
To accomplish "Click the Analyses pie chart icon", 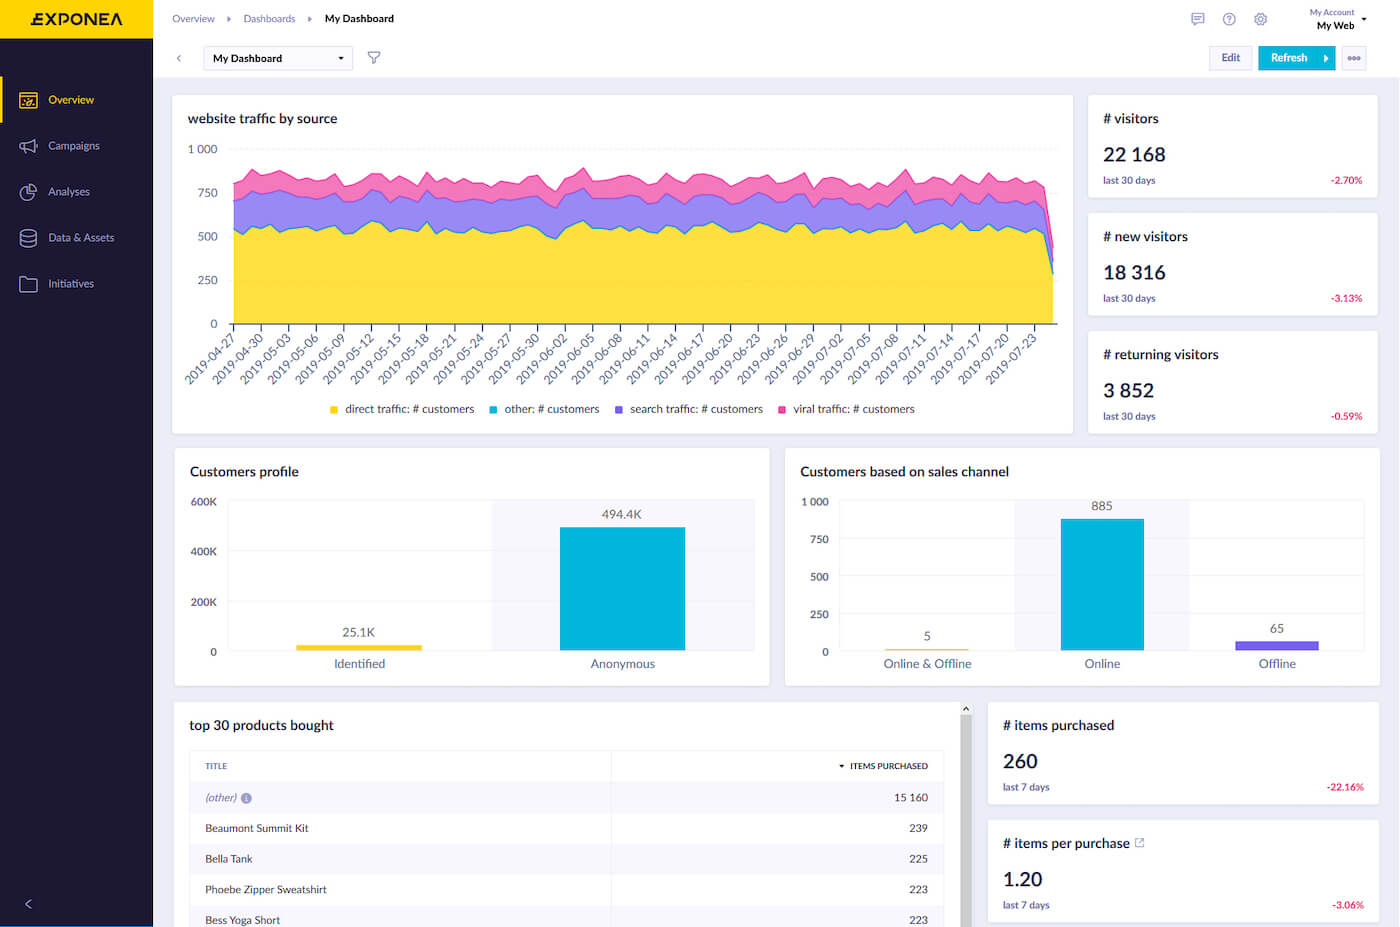I will [28, 192].
